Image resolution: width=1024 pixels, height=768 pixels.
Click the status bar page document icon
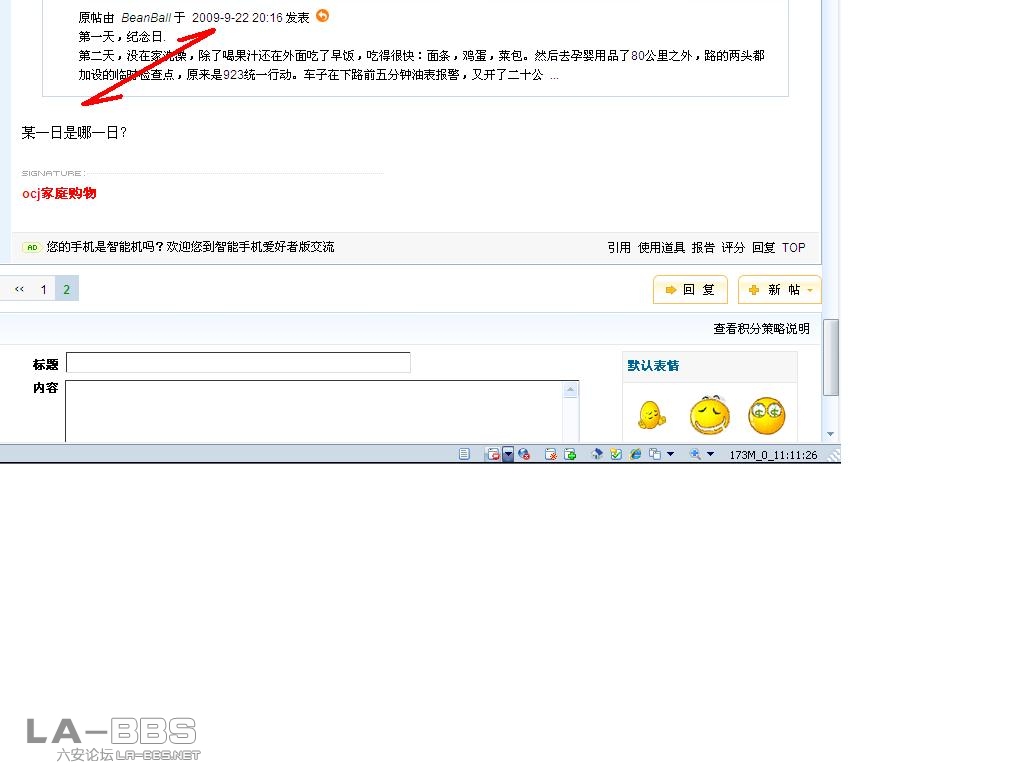[464, 454]
